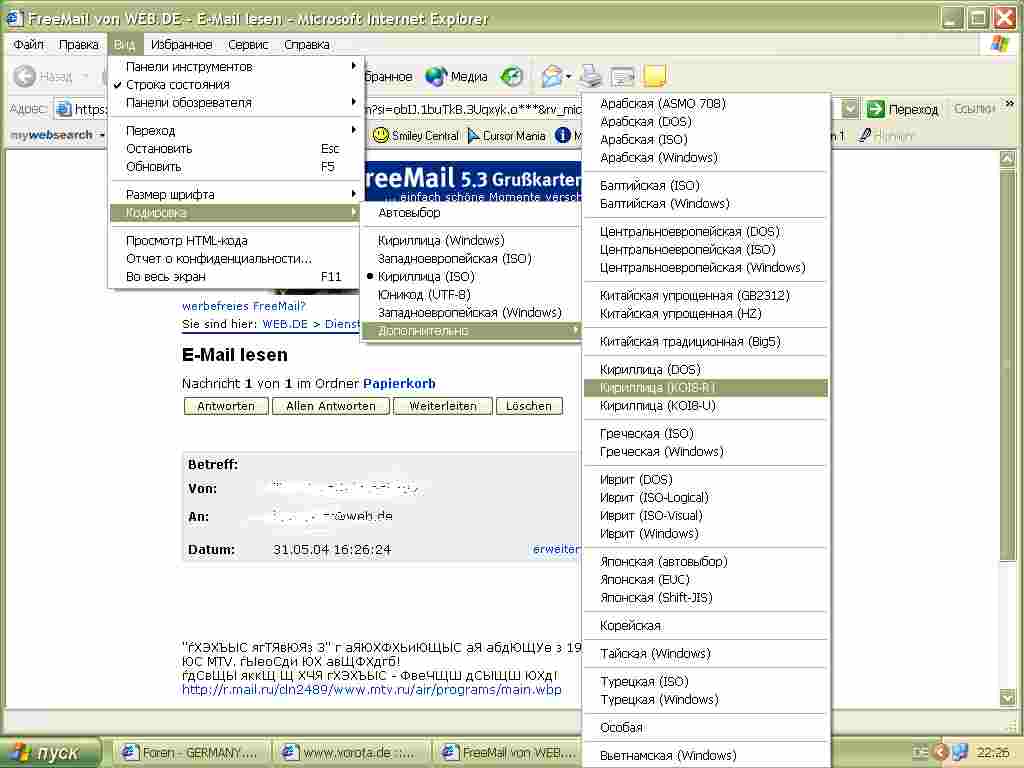Screen dimensions: 1024x768
Task: Click the Start button
Action: point(51,753)
